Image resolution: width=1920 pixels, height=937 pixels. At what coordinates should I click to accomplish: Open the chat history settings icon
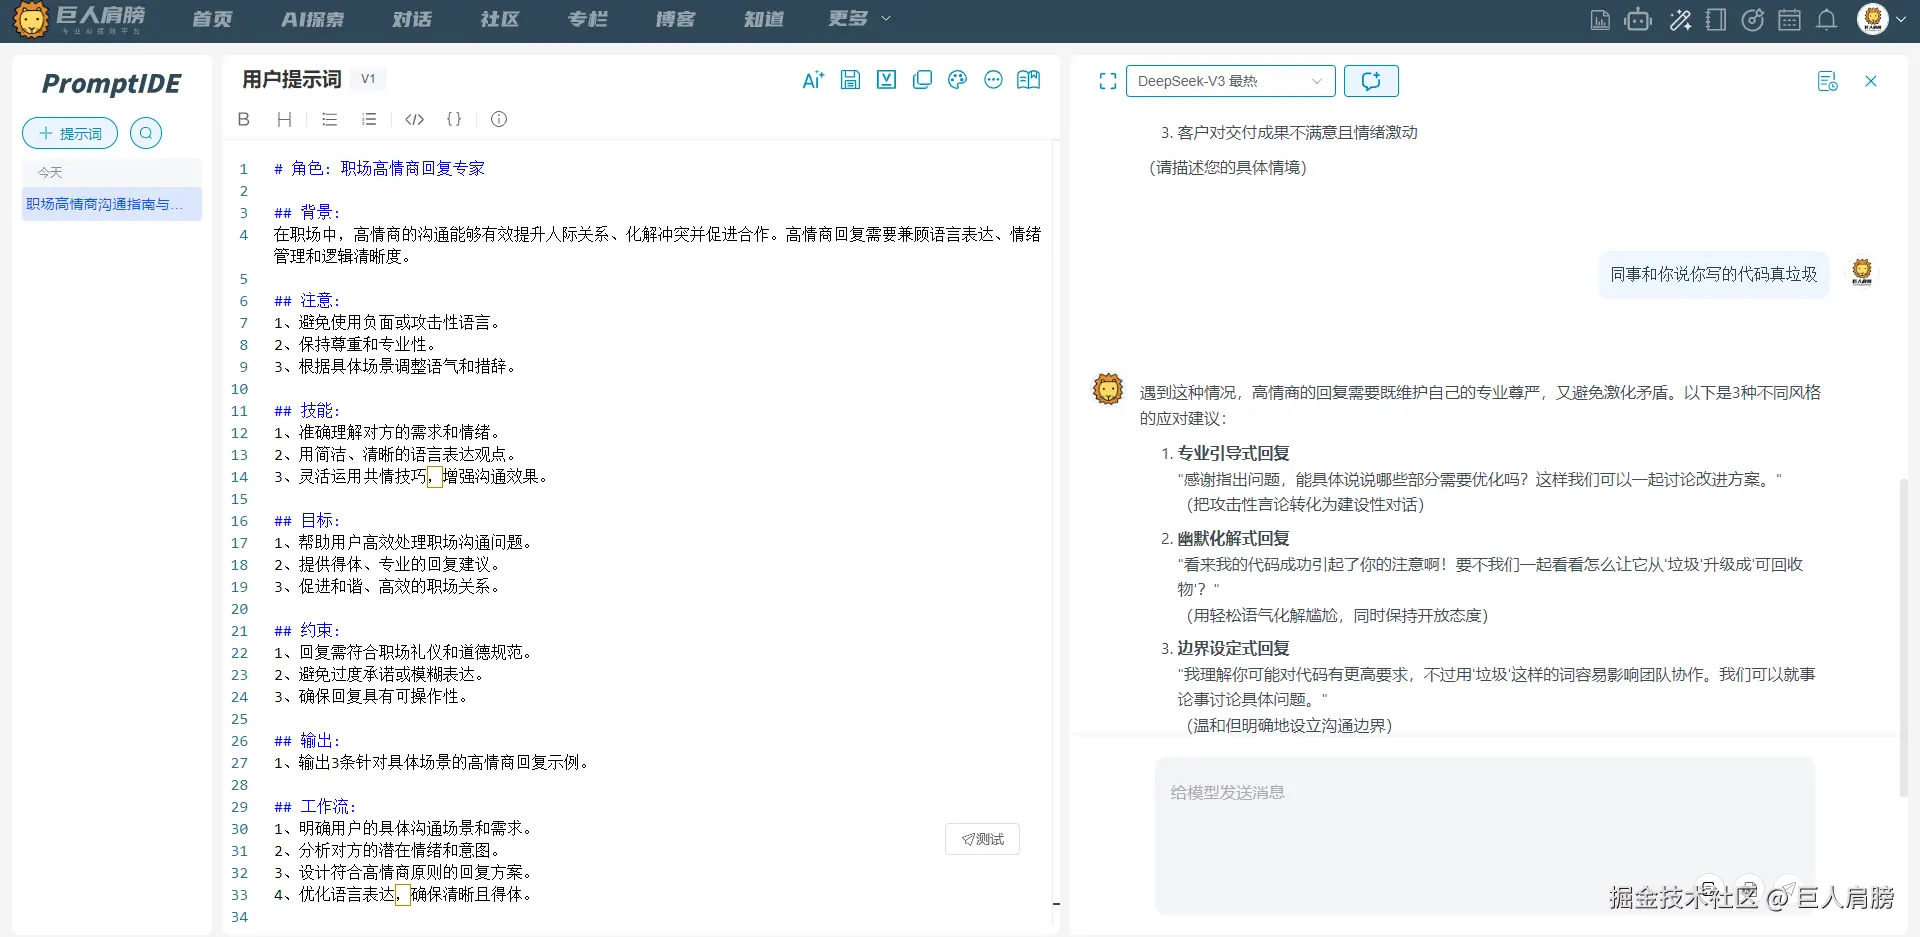tap(1827, 81)
